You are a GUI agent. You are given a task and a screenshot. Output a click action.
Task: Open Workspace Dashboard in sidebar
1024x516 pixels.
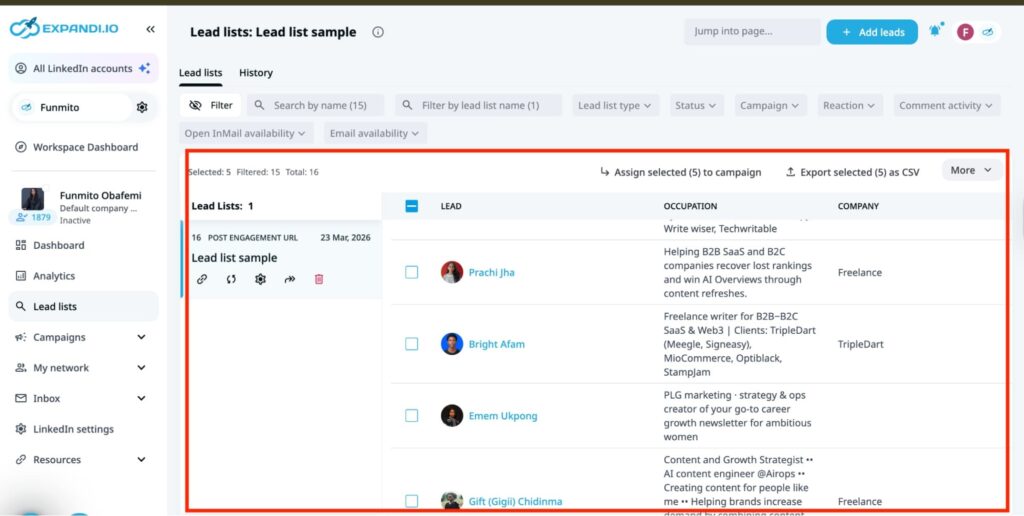click(84, 147)
